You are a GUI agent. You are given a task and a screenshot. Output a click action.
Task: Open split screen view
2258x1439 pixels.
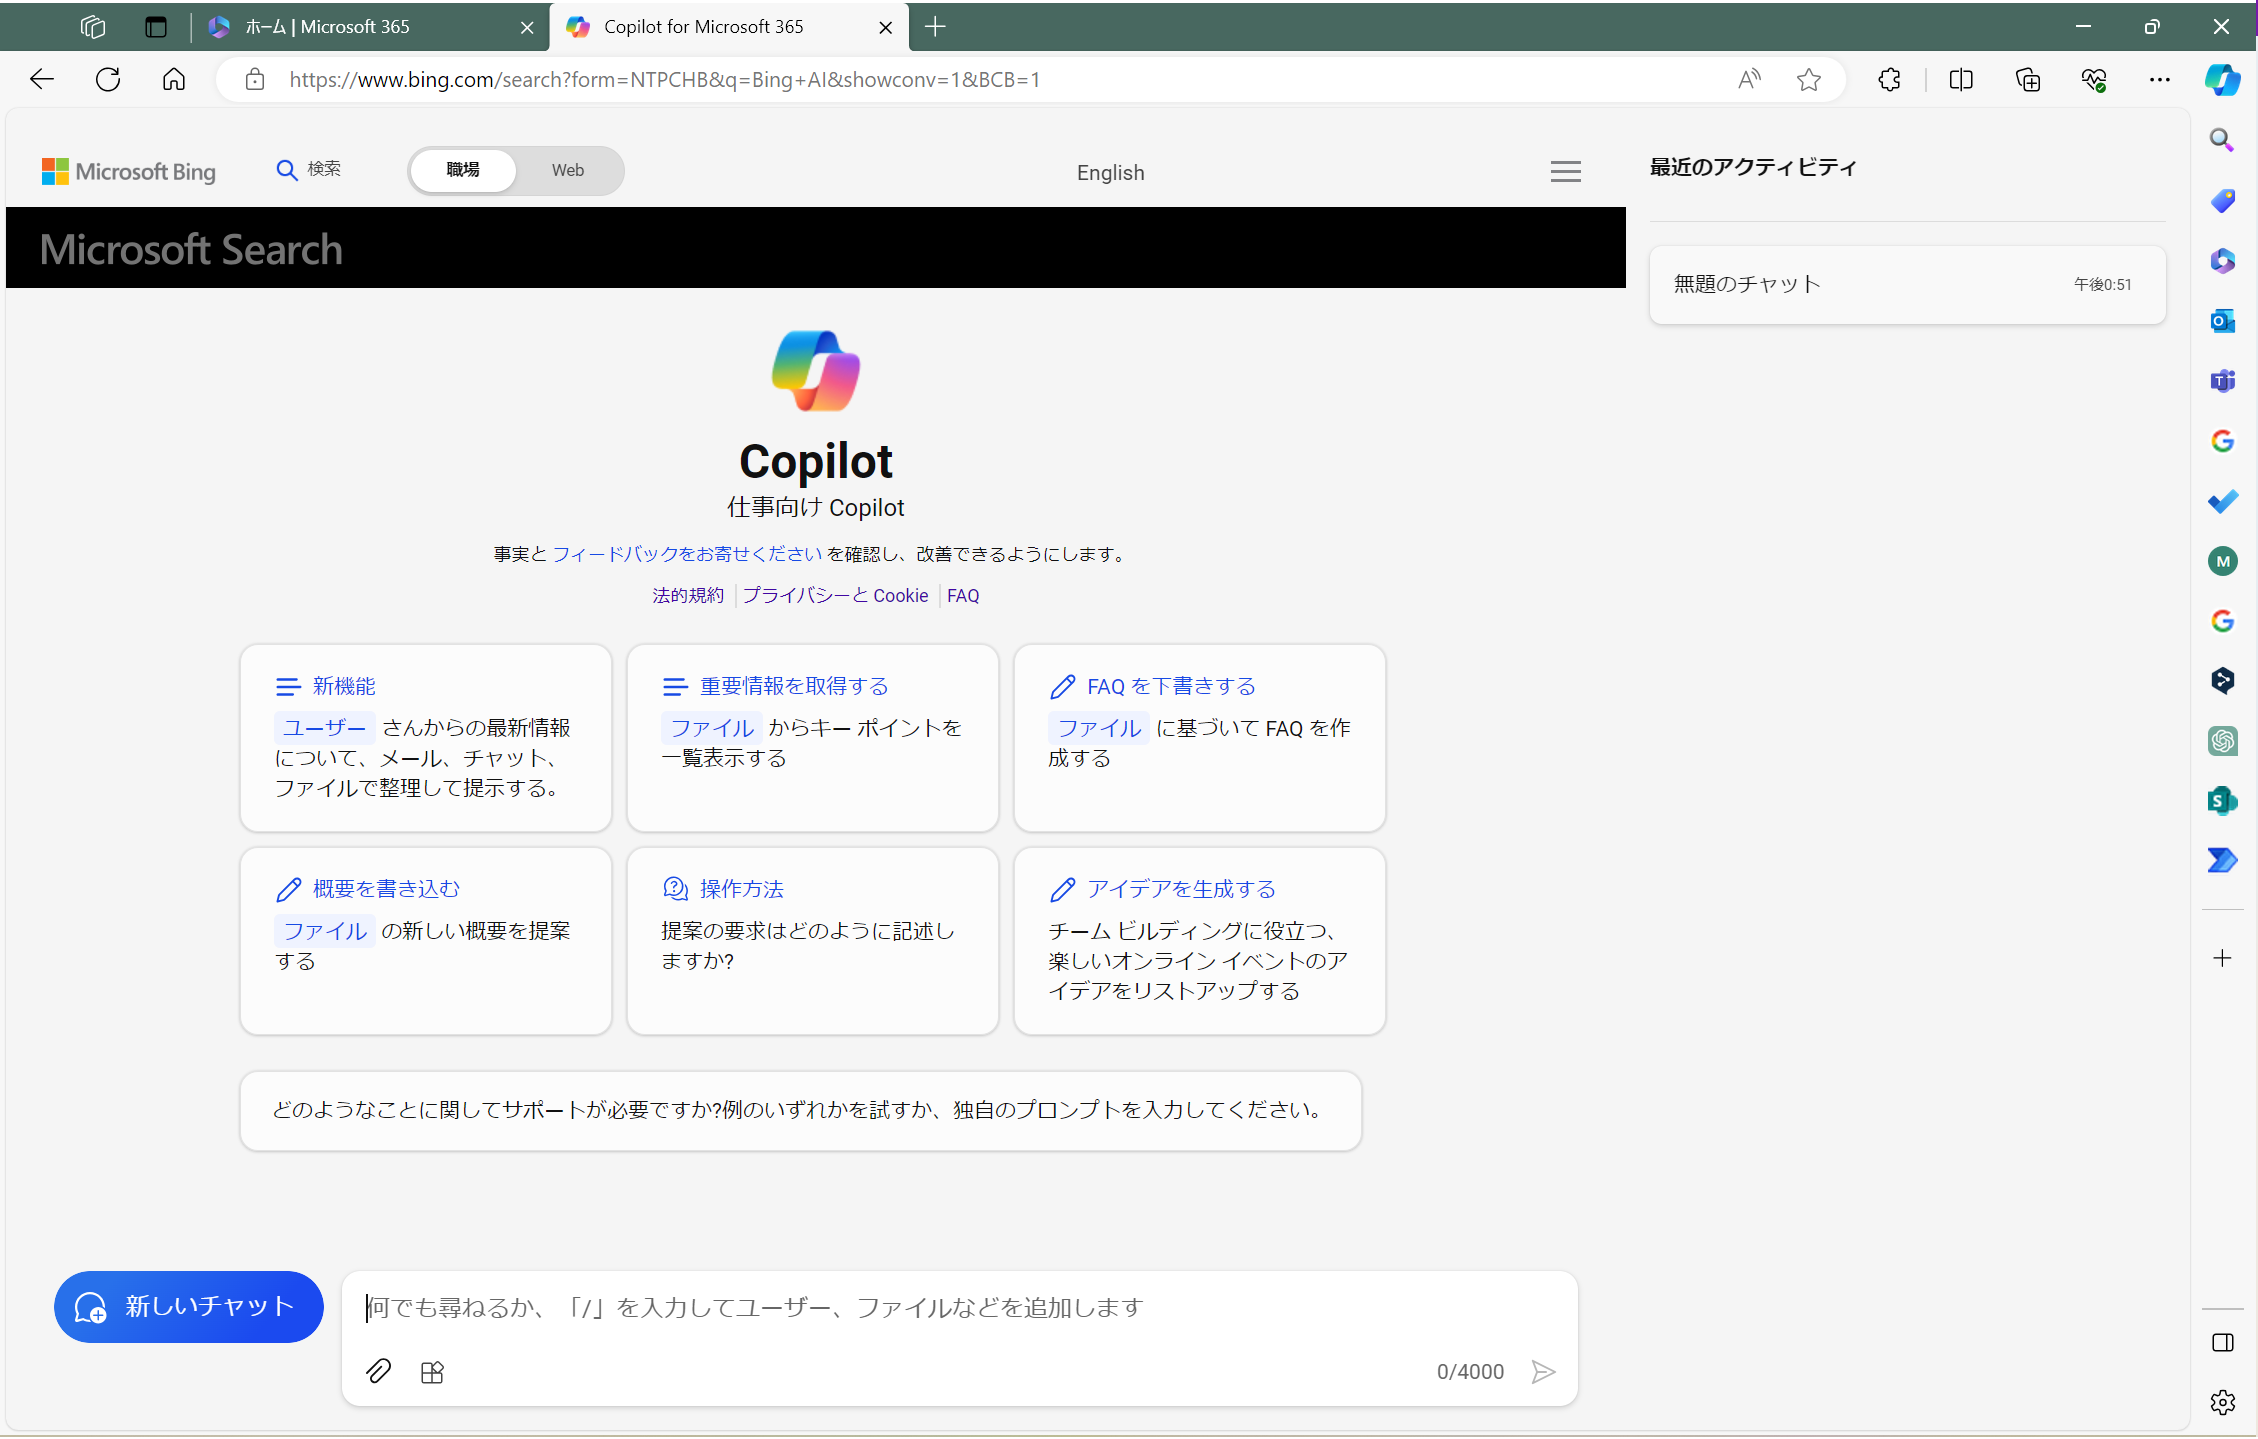1961,80
